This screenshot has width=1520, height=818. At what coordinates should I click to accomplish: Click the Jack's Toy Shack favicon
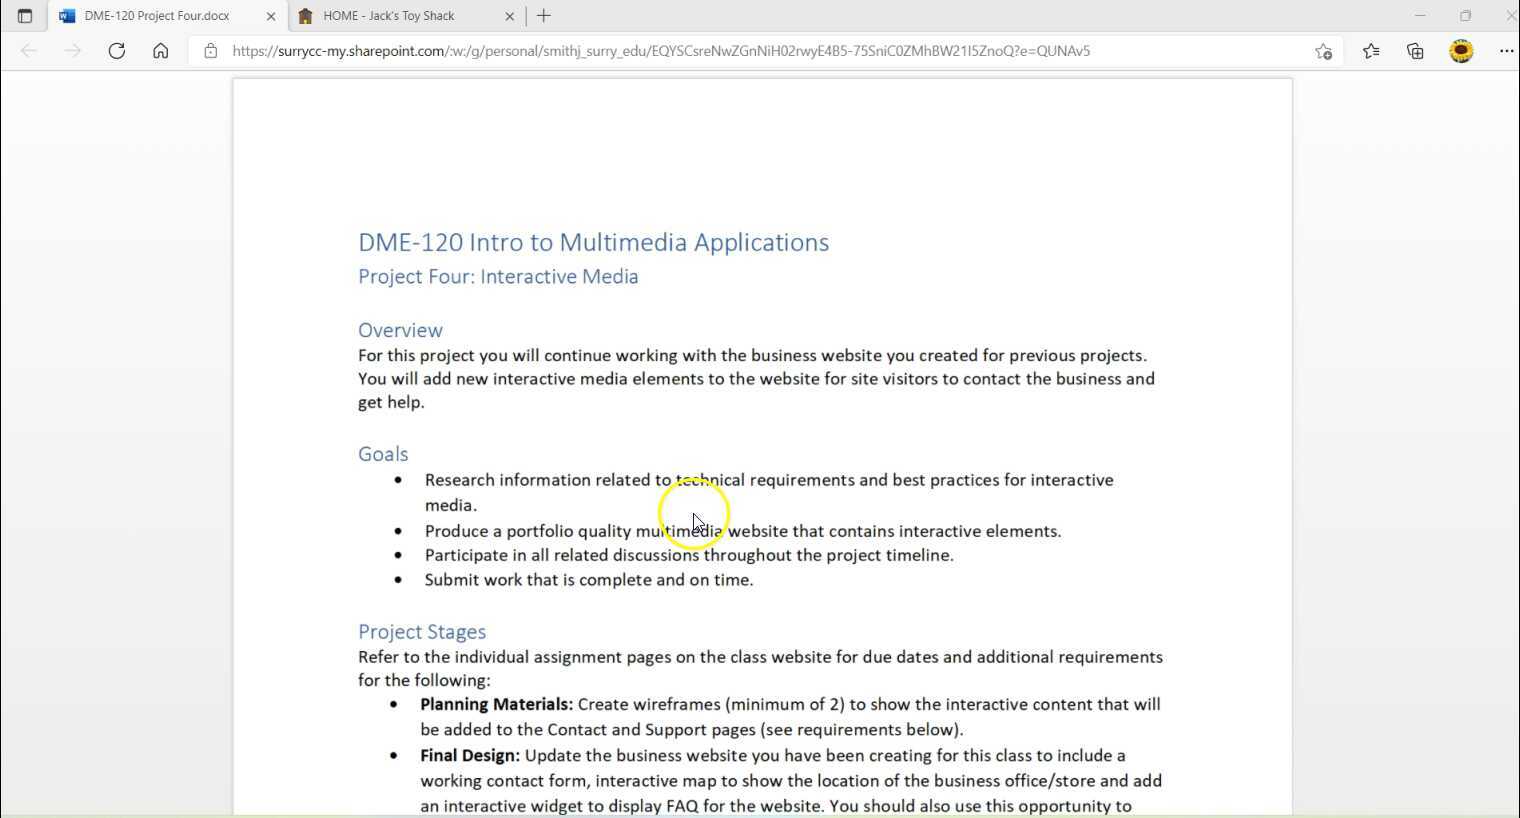[x=306, y=15]
